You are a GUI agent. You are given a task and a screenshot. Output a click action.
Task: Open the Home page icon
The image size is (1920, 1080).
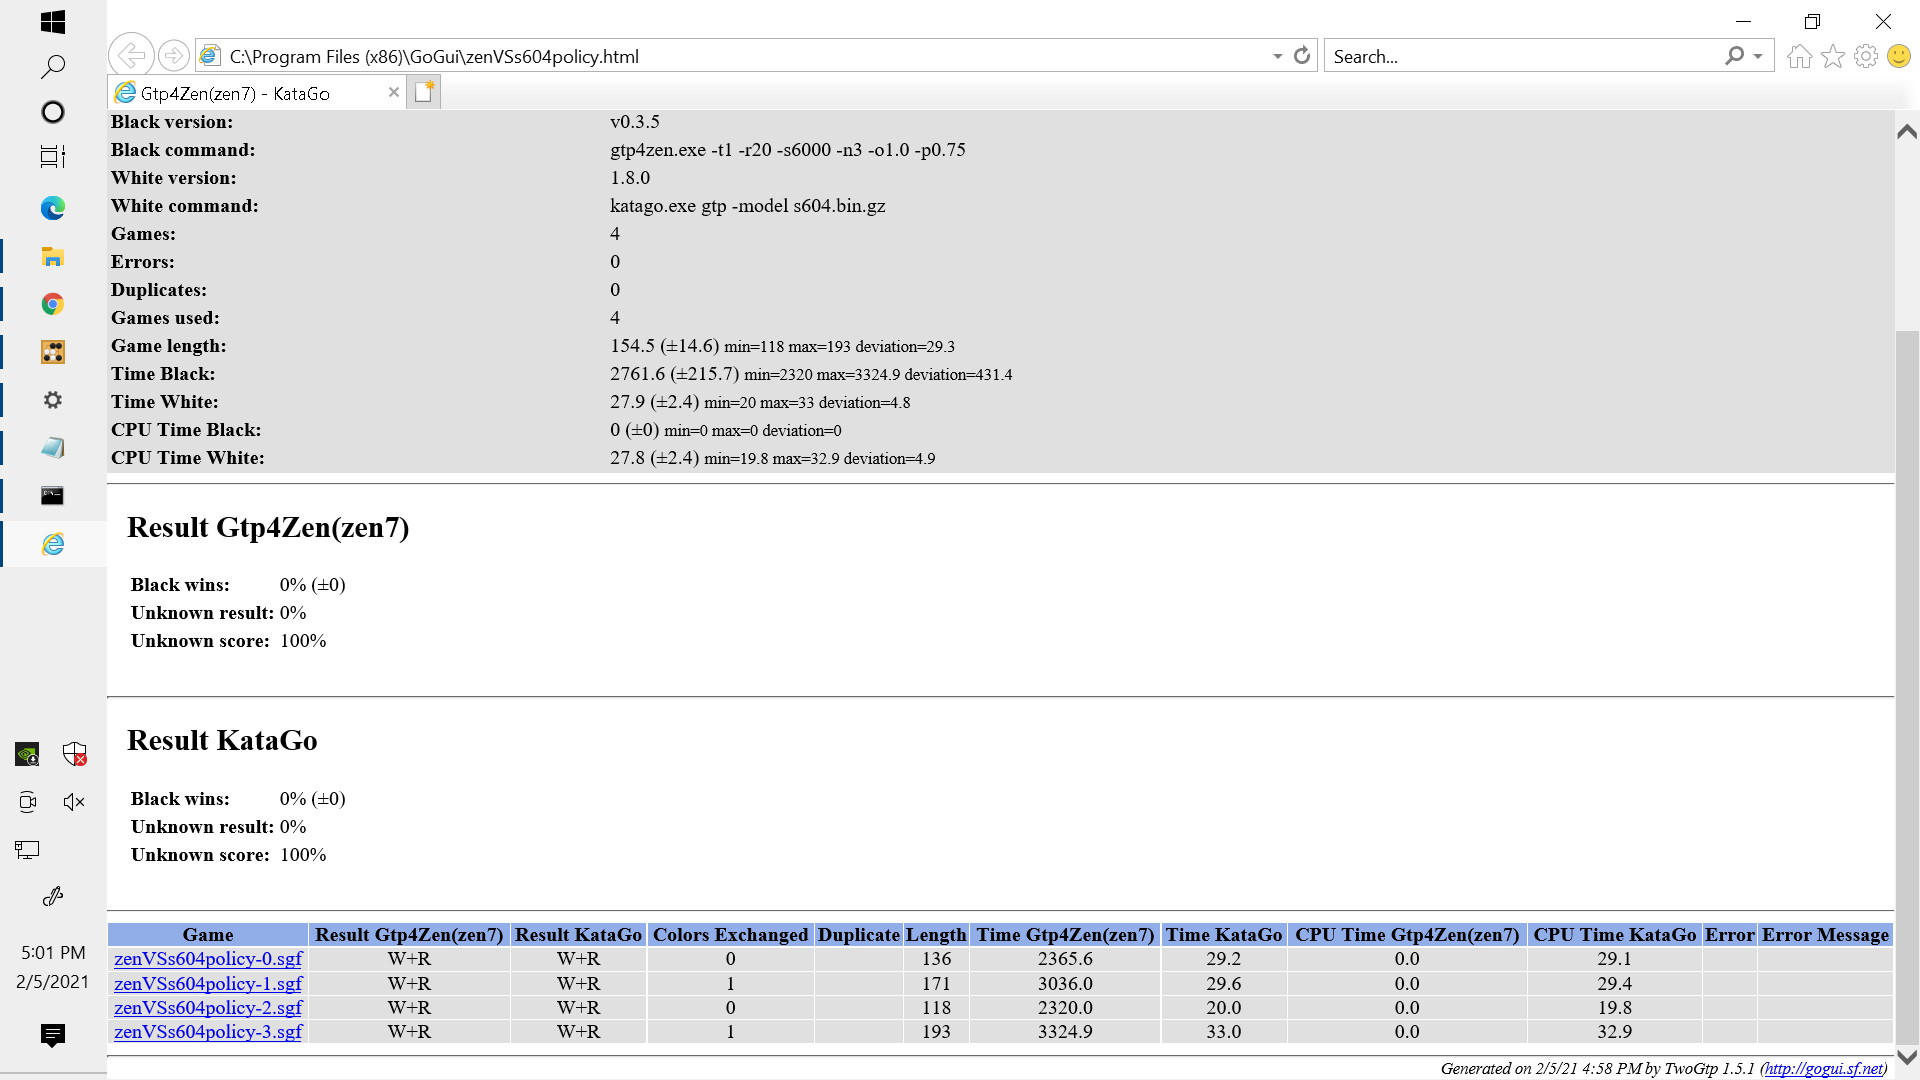1799,56
